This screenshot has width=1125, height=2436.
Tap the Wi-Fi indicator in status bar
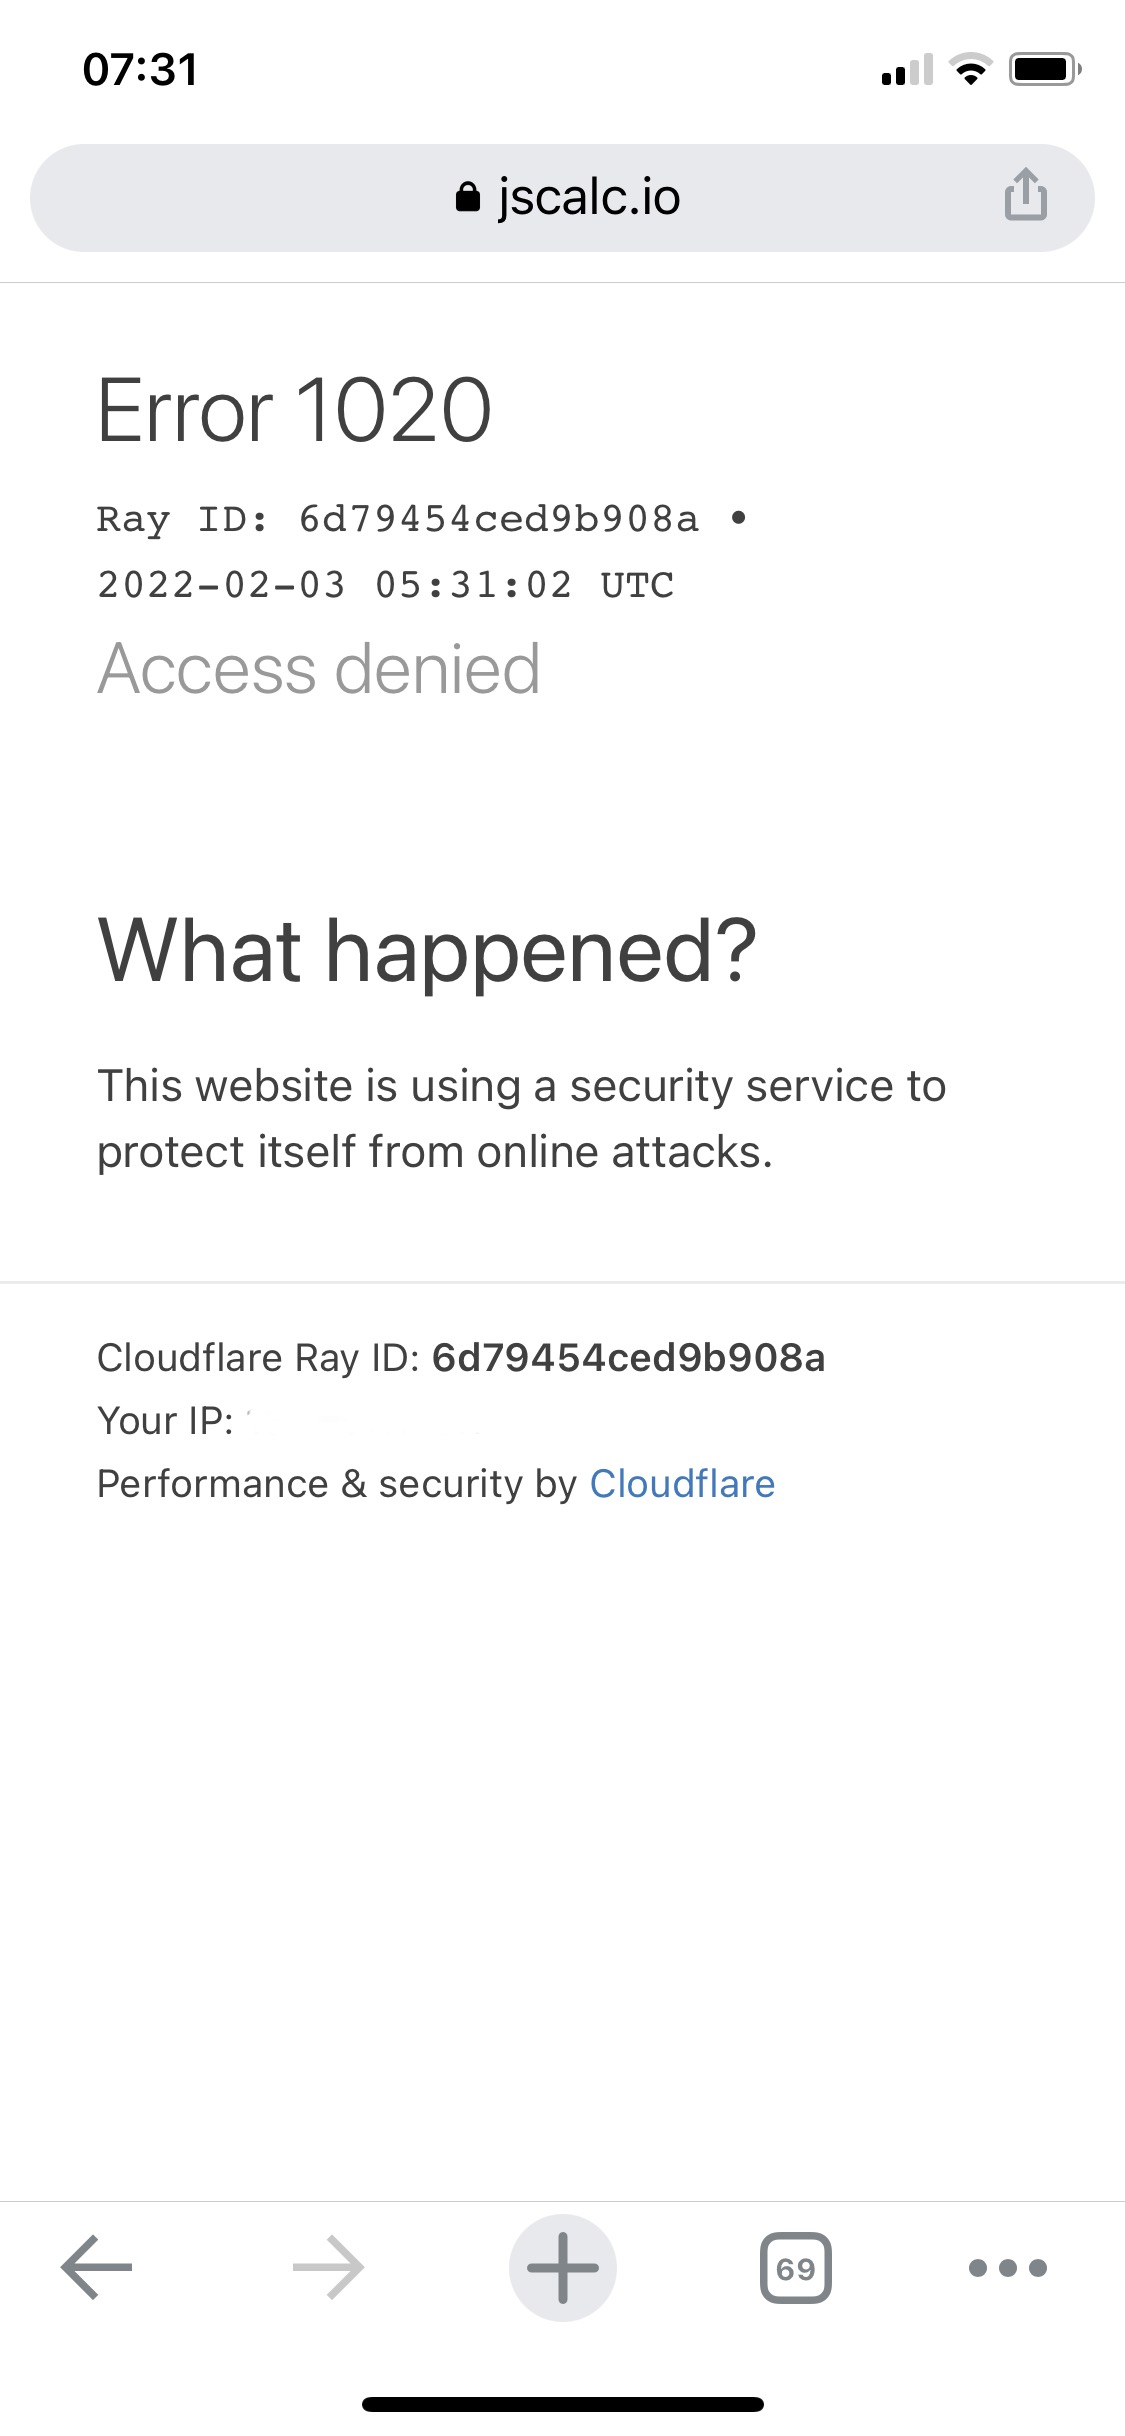(x=970, y=69)
